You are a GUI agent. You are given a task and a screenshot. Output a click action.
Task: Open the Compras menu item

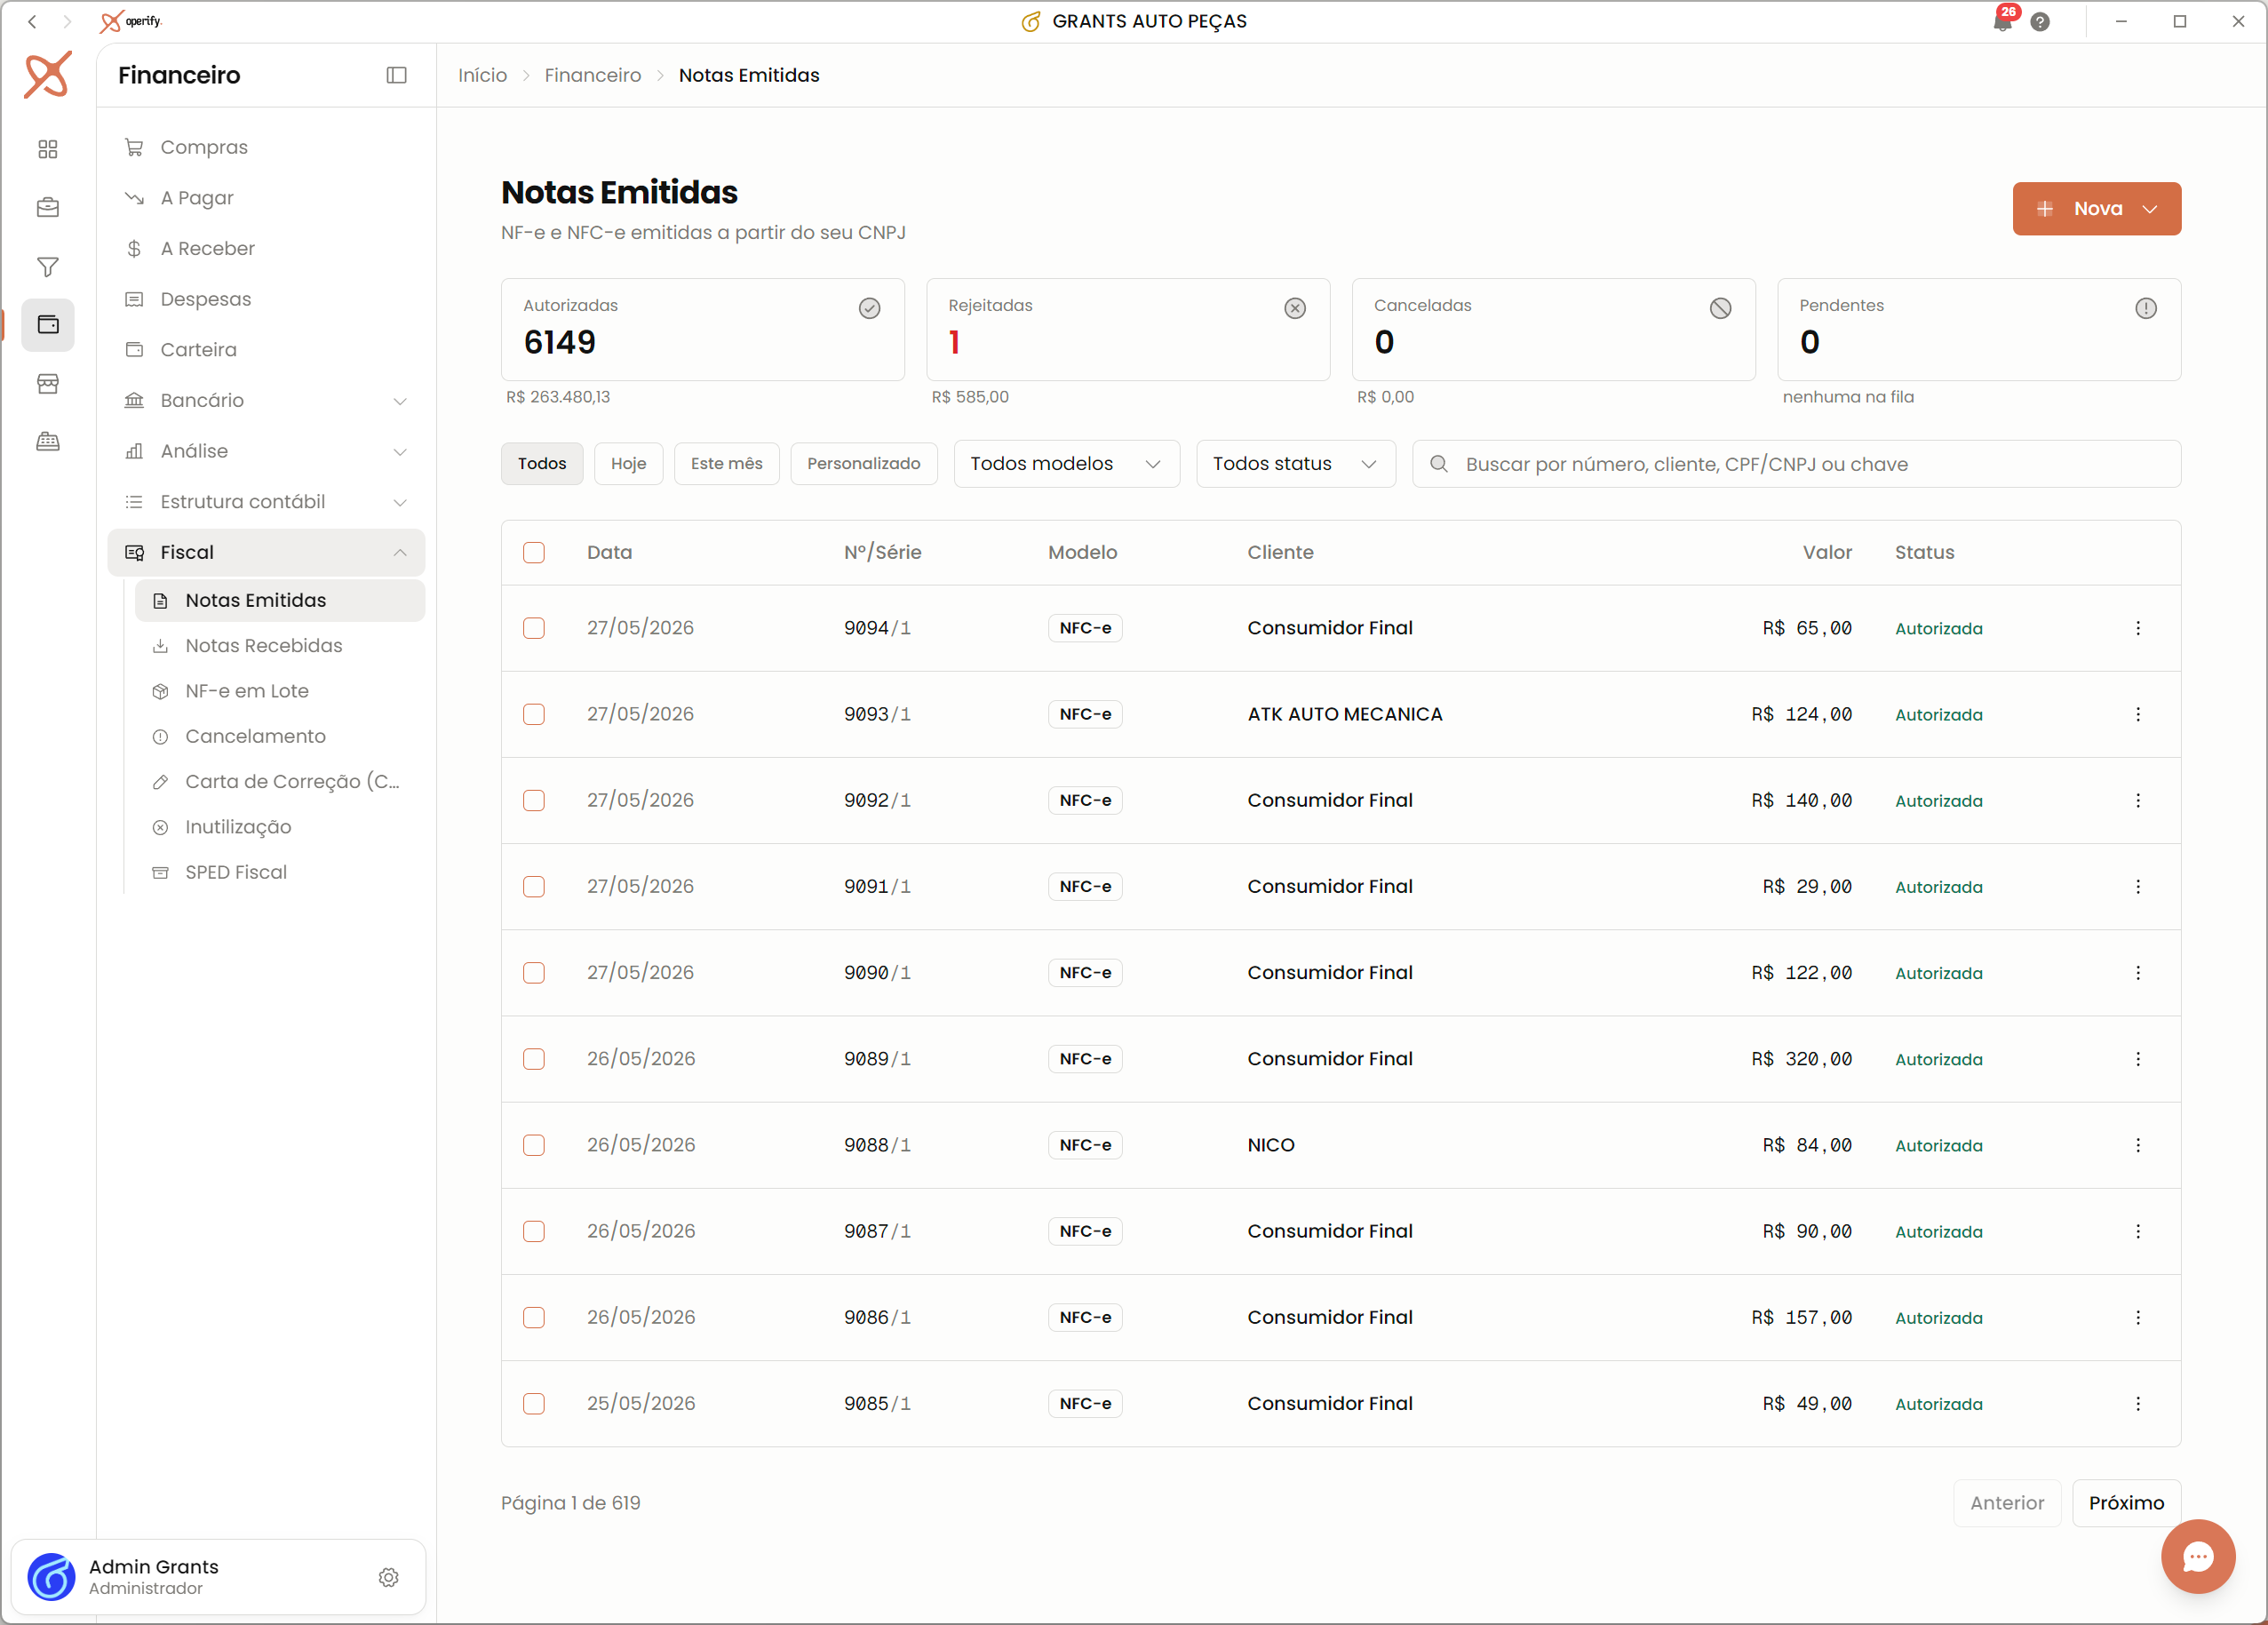pyautogui.click(x=266, y=147)
